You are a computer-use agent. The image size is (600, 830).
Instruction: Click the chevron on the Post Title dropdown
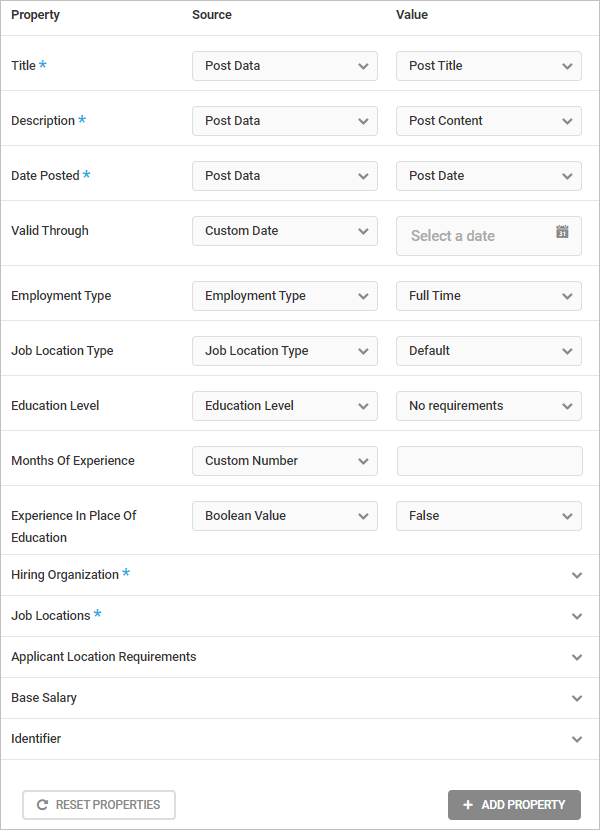566,65
